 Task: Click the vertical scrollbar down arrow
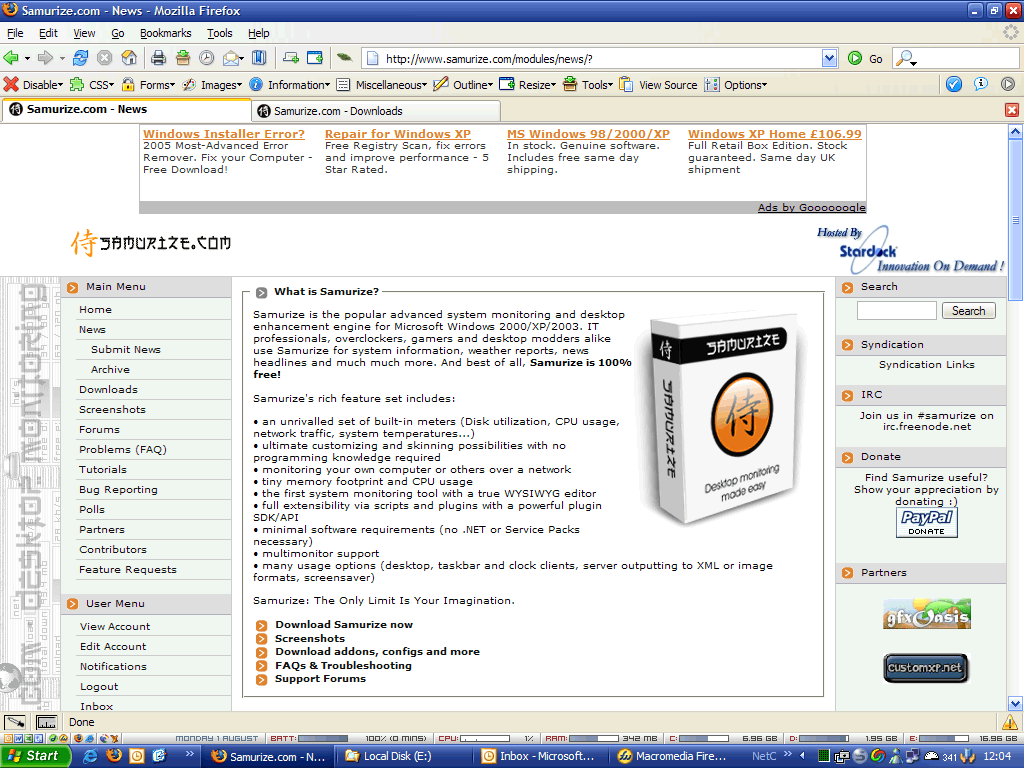(1016, 704)
